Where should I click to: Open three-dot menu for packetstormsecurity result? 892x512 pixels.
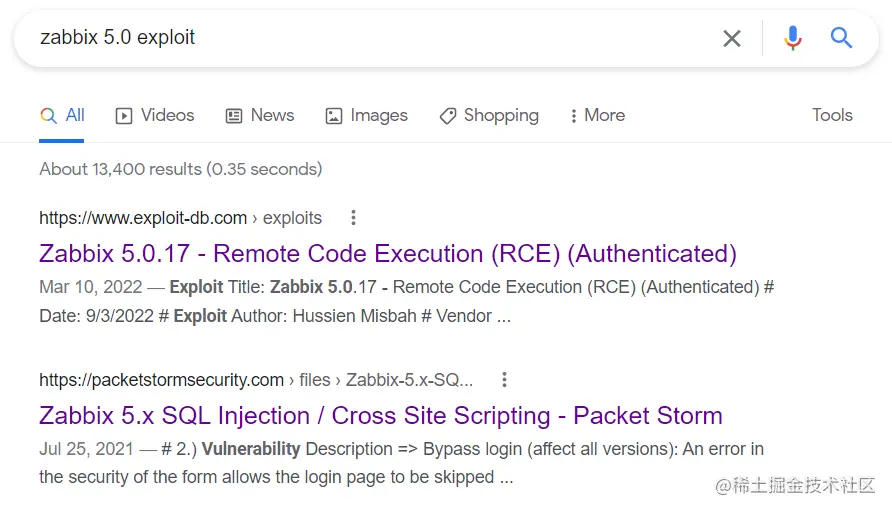coord(504,379)
